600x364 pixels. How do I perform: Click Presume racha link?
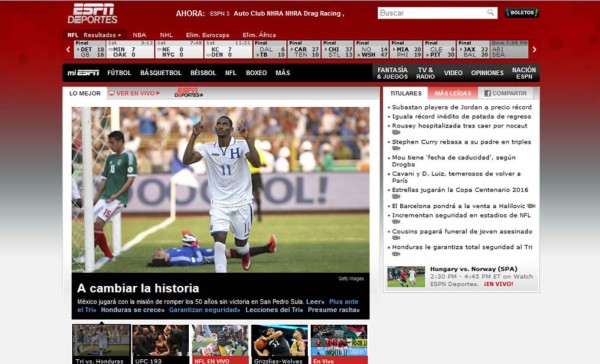tap(334, 310)
